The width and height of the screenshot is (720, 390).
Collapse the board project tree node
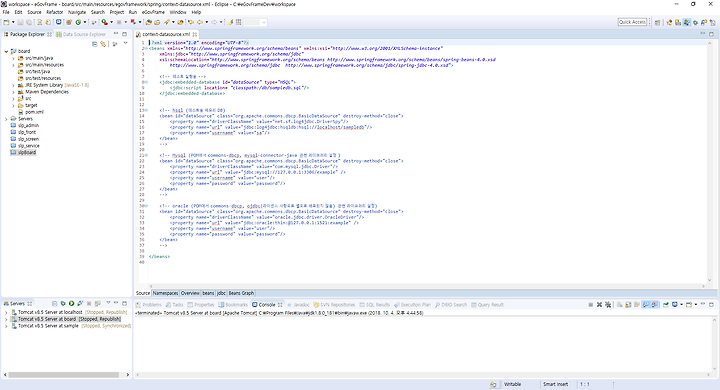[x=6, y=51]
